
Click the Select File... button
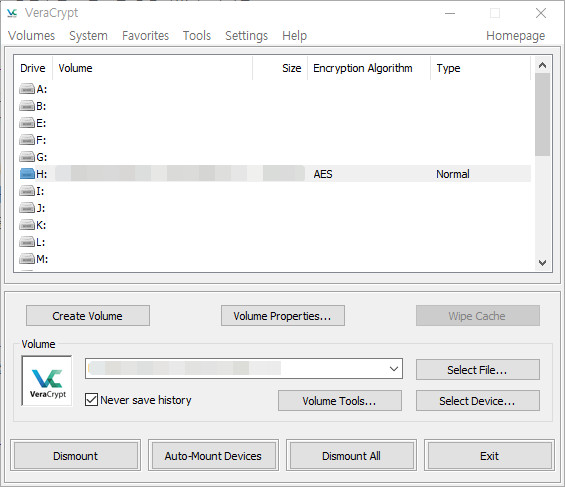pos(477,370)
